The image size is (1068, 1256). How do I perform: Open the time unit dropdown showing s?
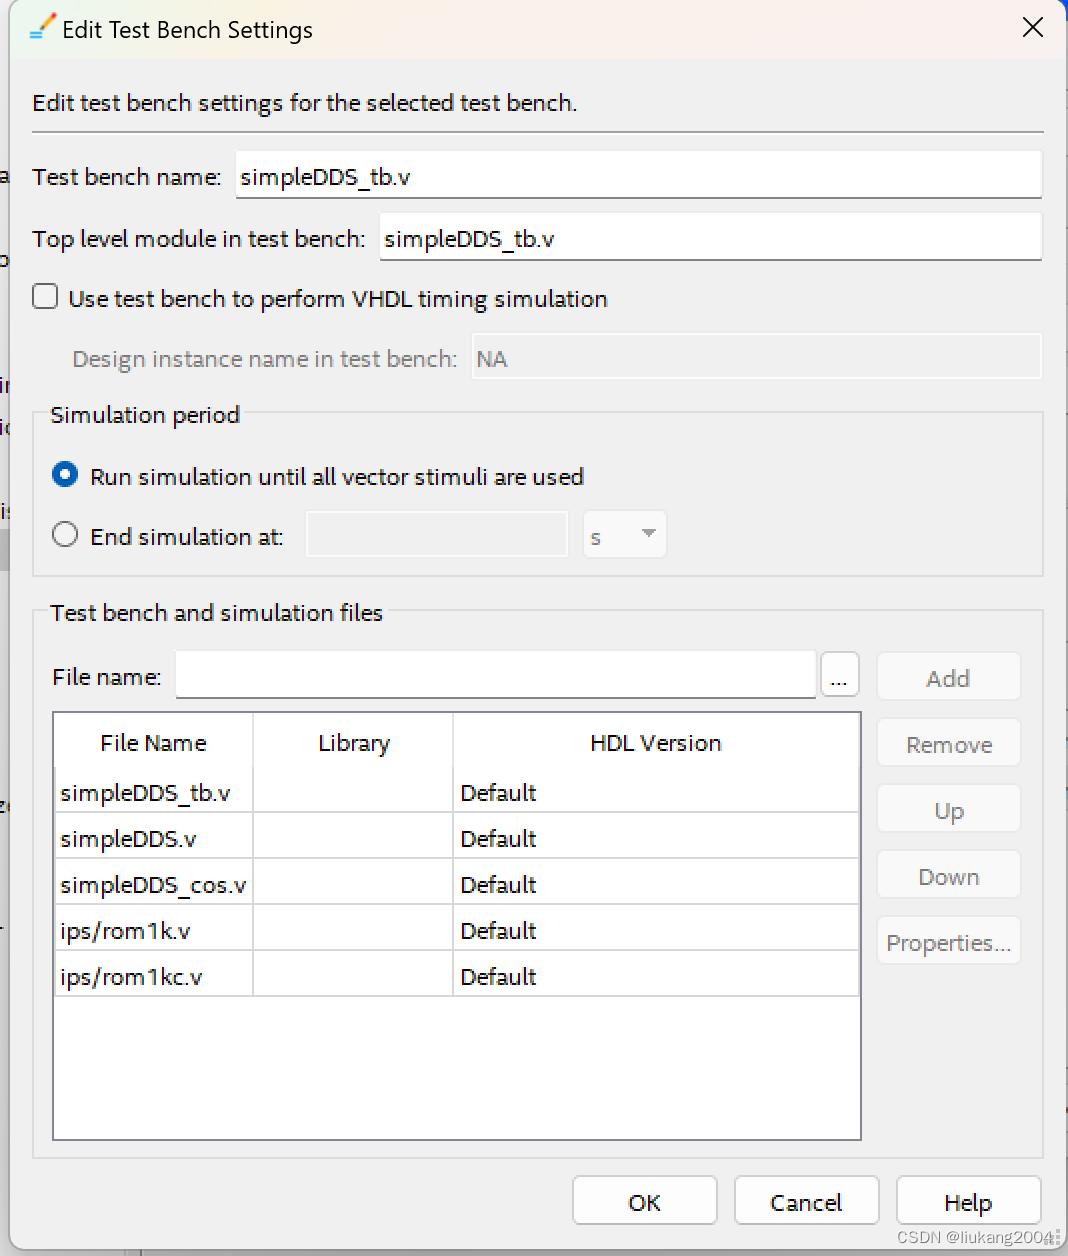(624, 535)
